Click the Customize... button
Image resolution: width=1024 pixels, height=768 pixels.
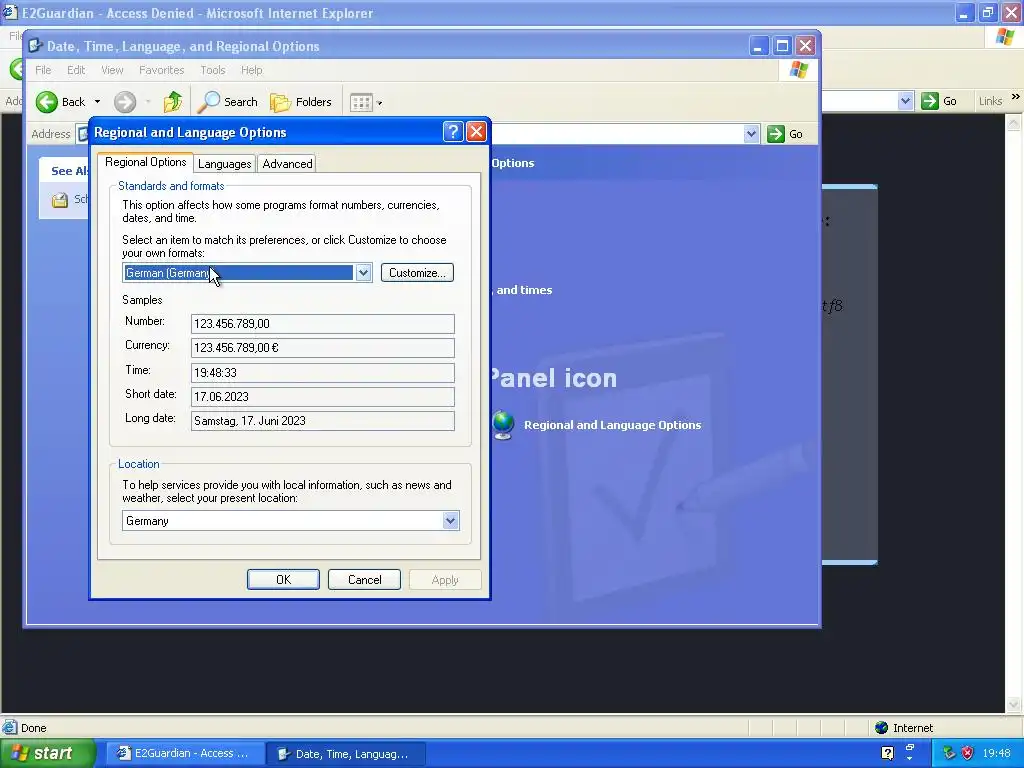coord(417,273)
